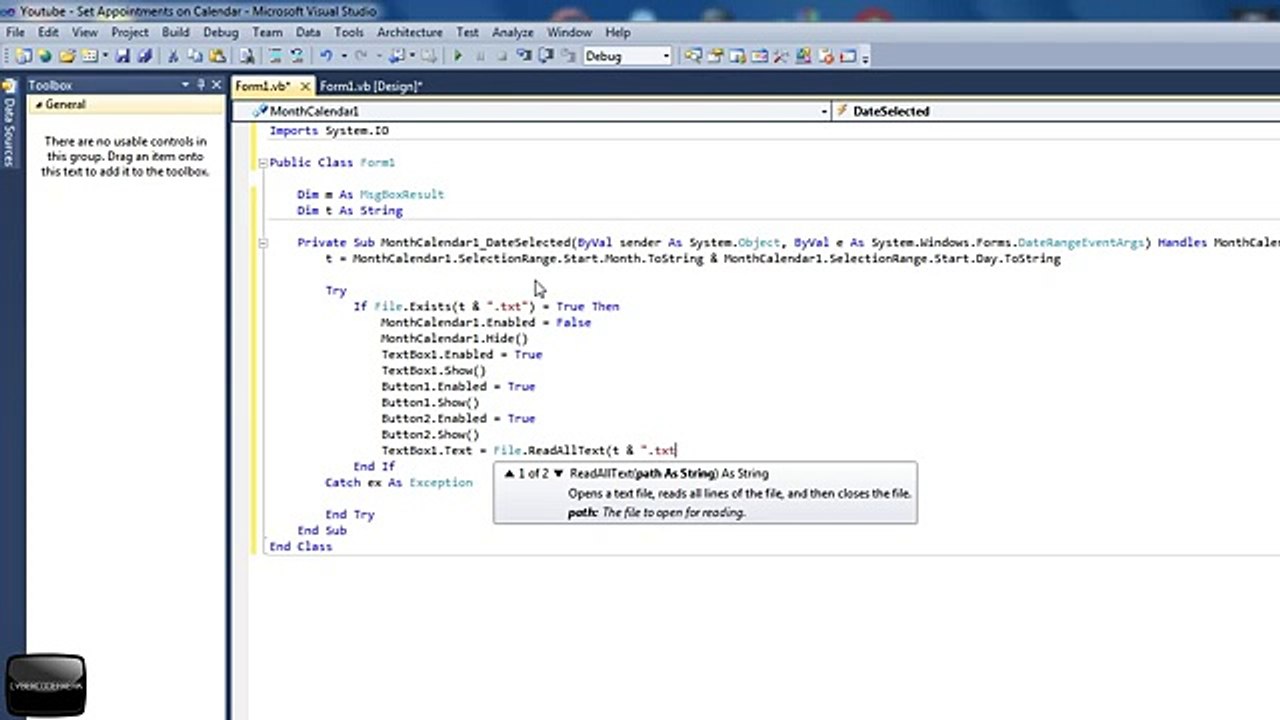The height and width of the screenshot is (720, 1280).
Task: Click the 'TextBox1.Enabled = True' code line
Action: point(462,354)
